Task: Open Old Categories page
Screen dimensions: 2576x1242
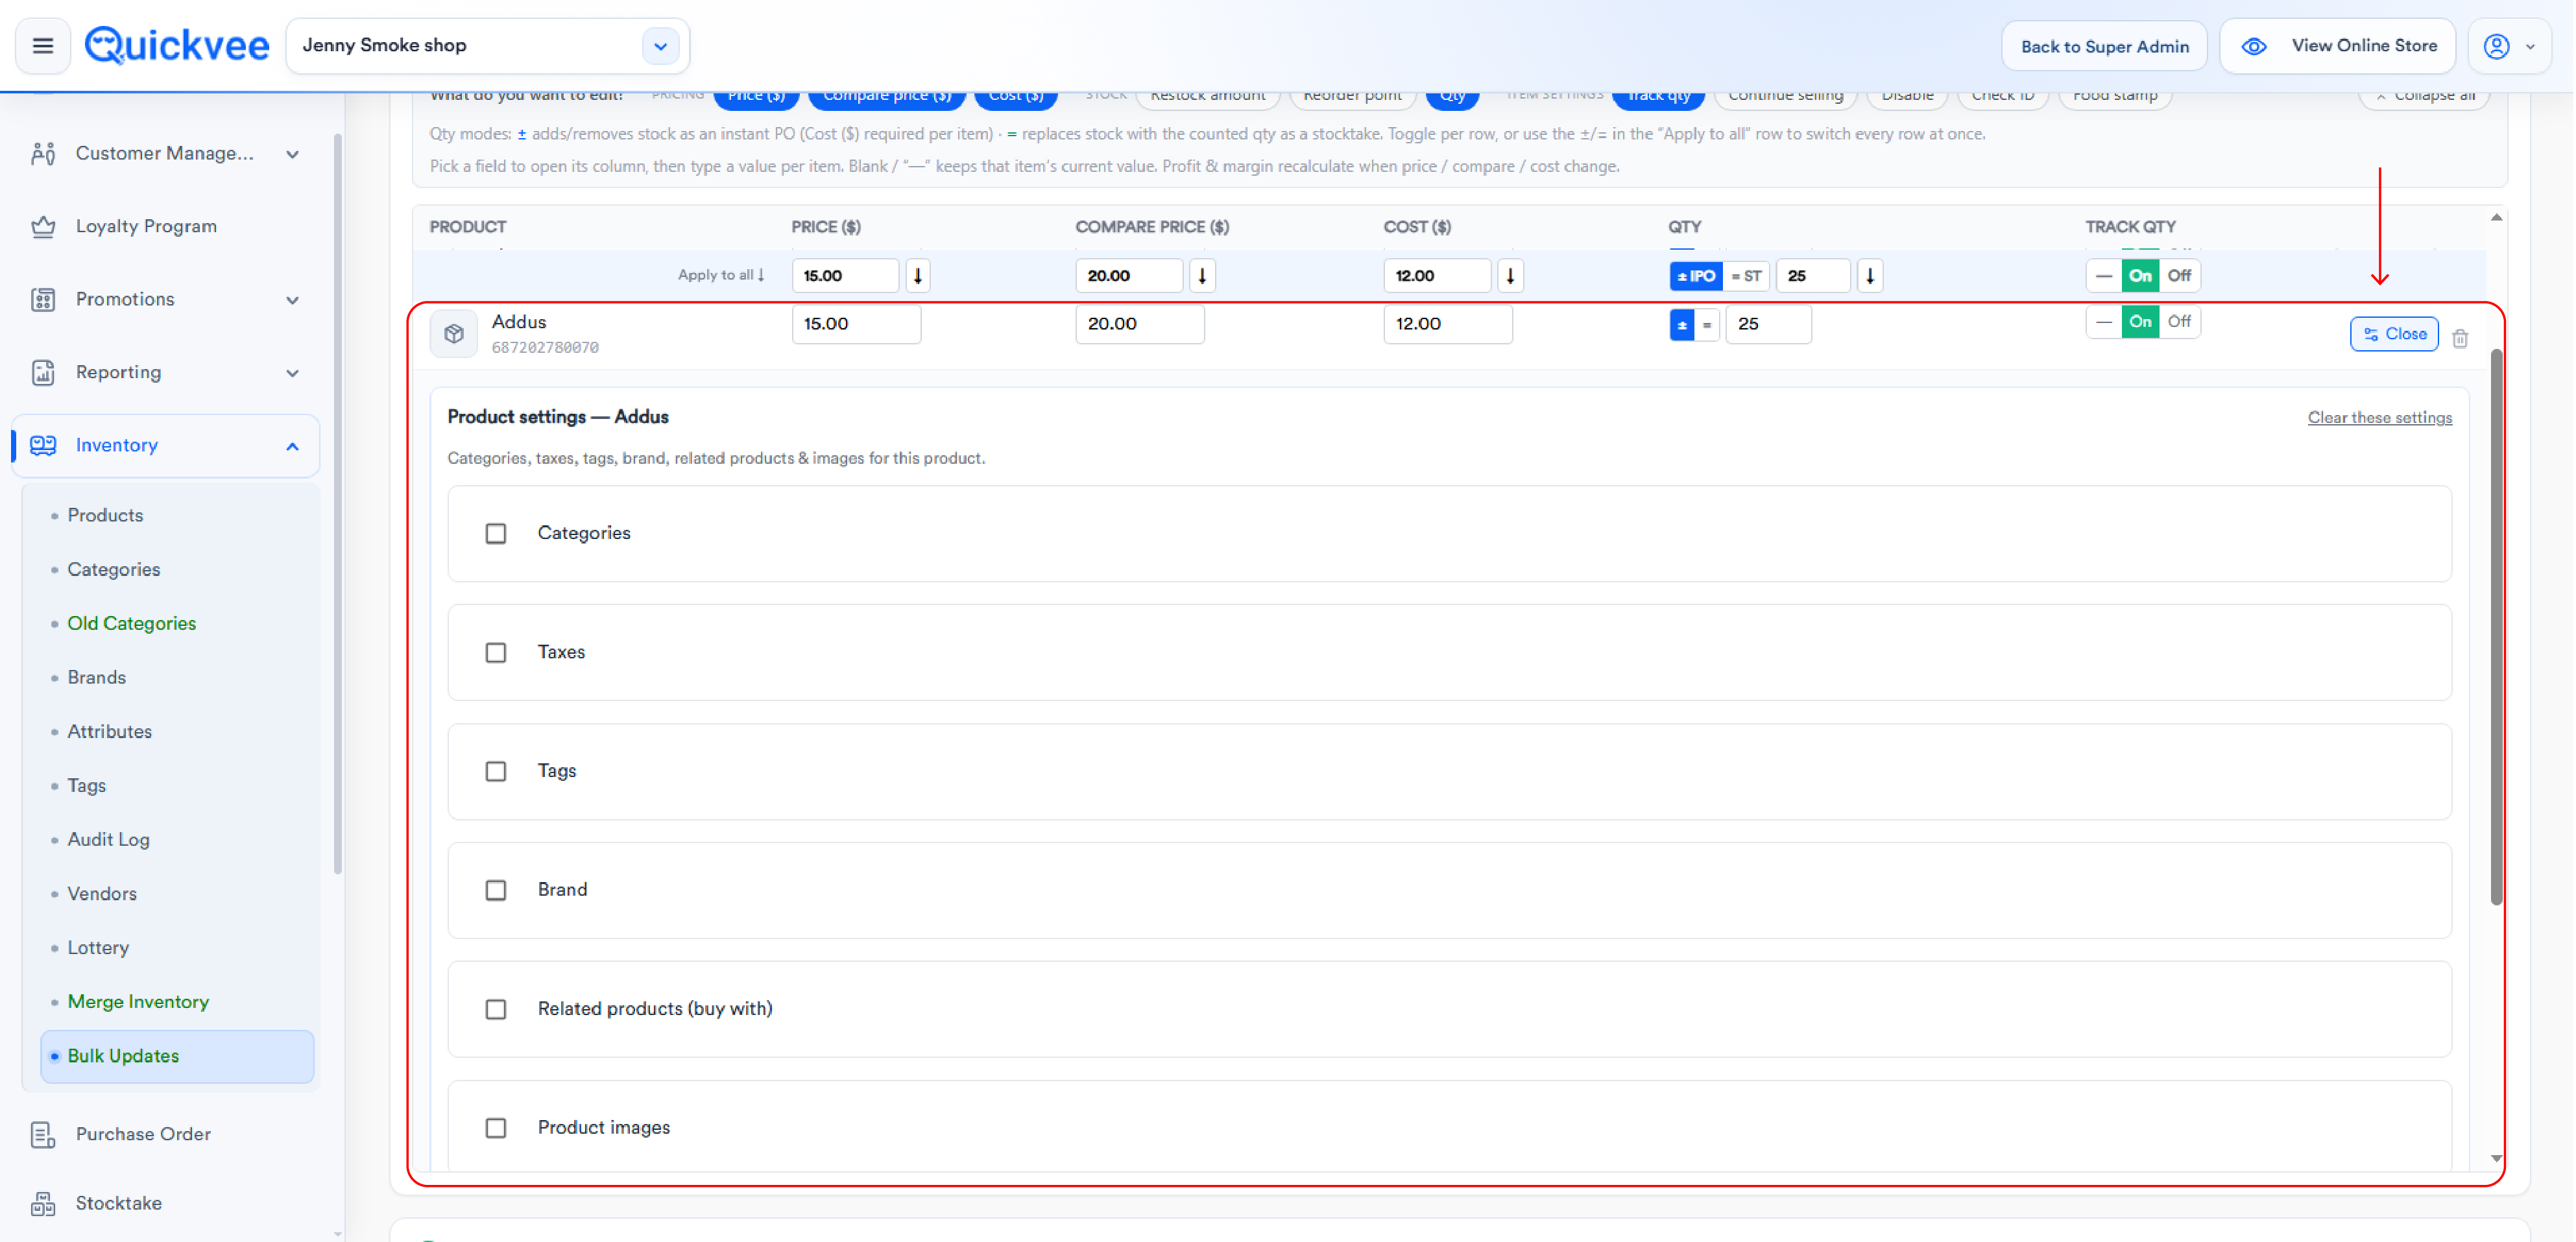Action: pyautogui.click(x=132, y=624)
